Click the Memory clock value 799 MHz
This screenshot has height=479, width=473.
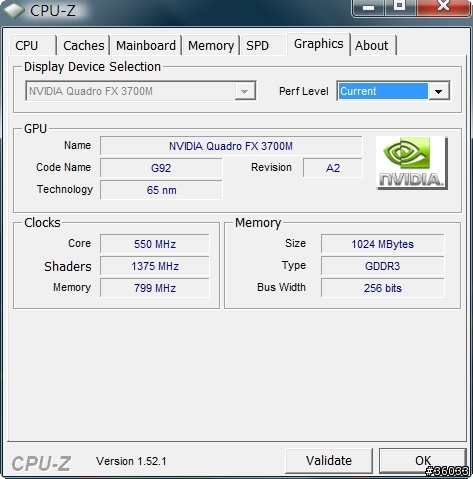pyautogui.click(x=155, y=288)
